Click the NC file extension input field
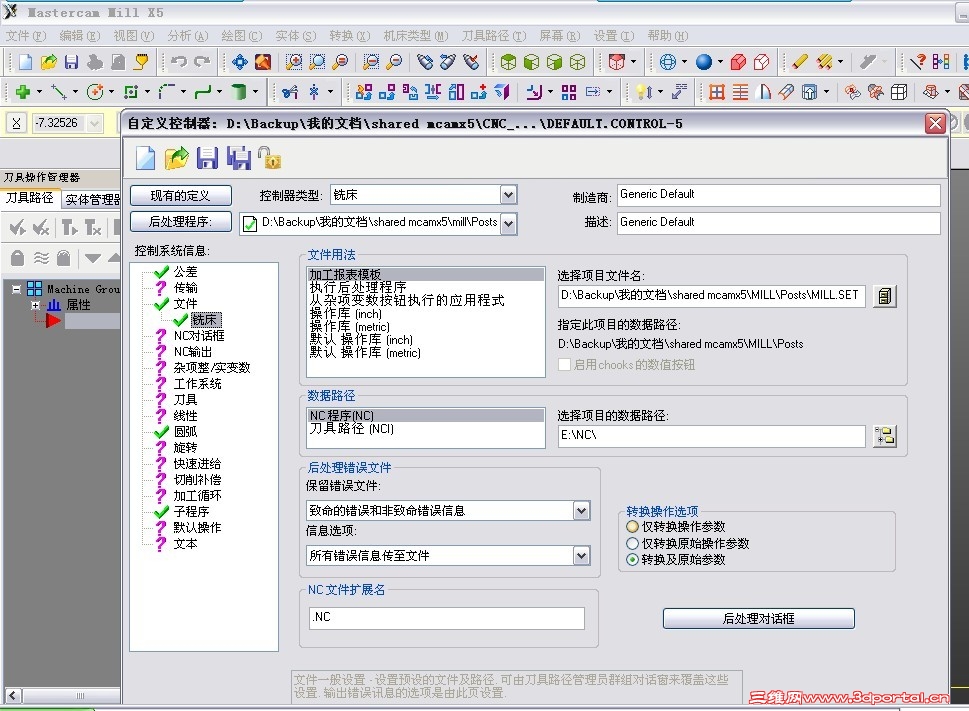Viewport: 969px width, 711px height. click(446, 618)
